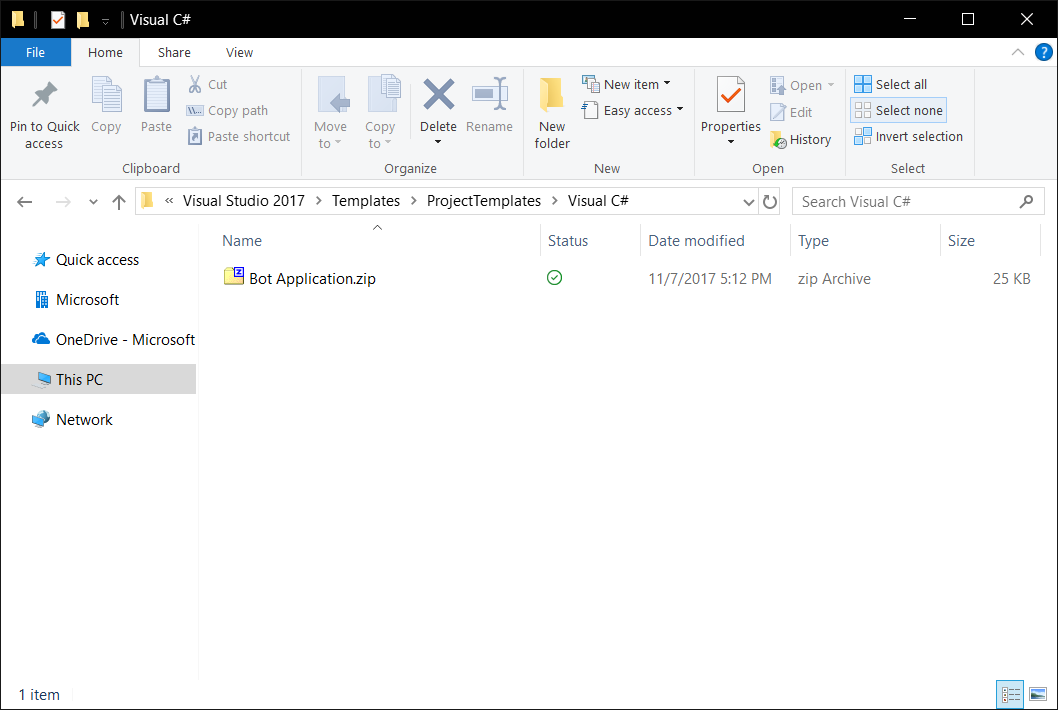Open Help via the question mark icon

[1043, 52]
